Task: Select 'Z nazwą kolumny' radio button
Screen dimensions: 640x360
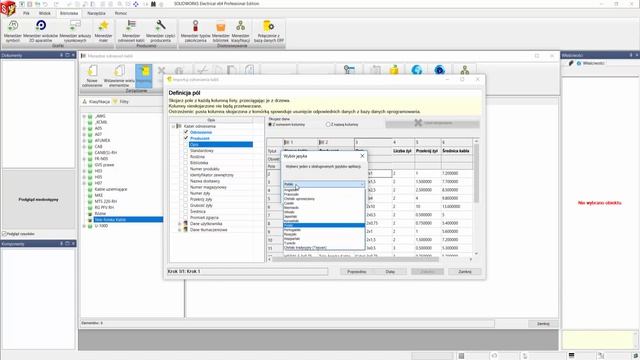Action: coord(328,124)
